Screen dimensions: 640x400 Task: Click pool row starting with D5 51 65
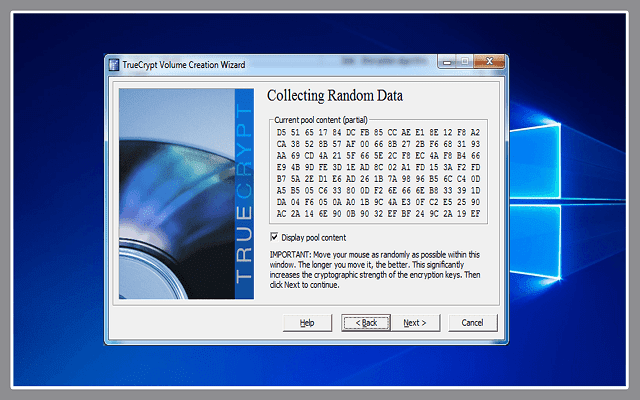(378, 133)
